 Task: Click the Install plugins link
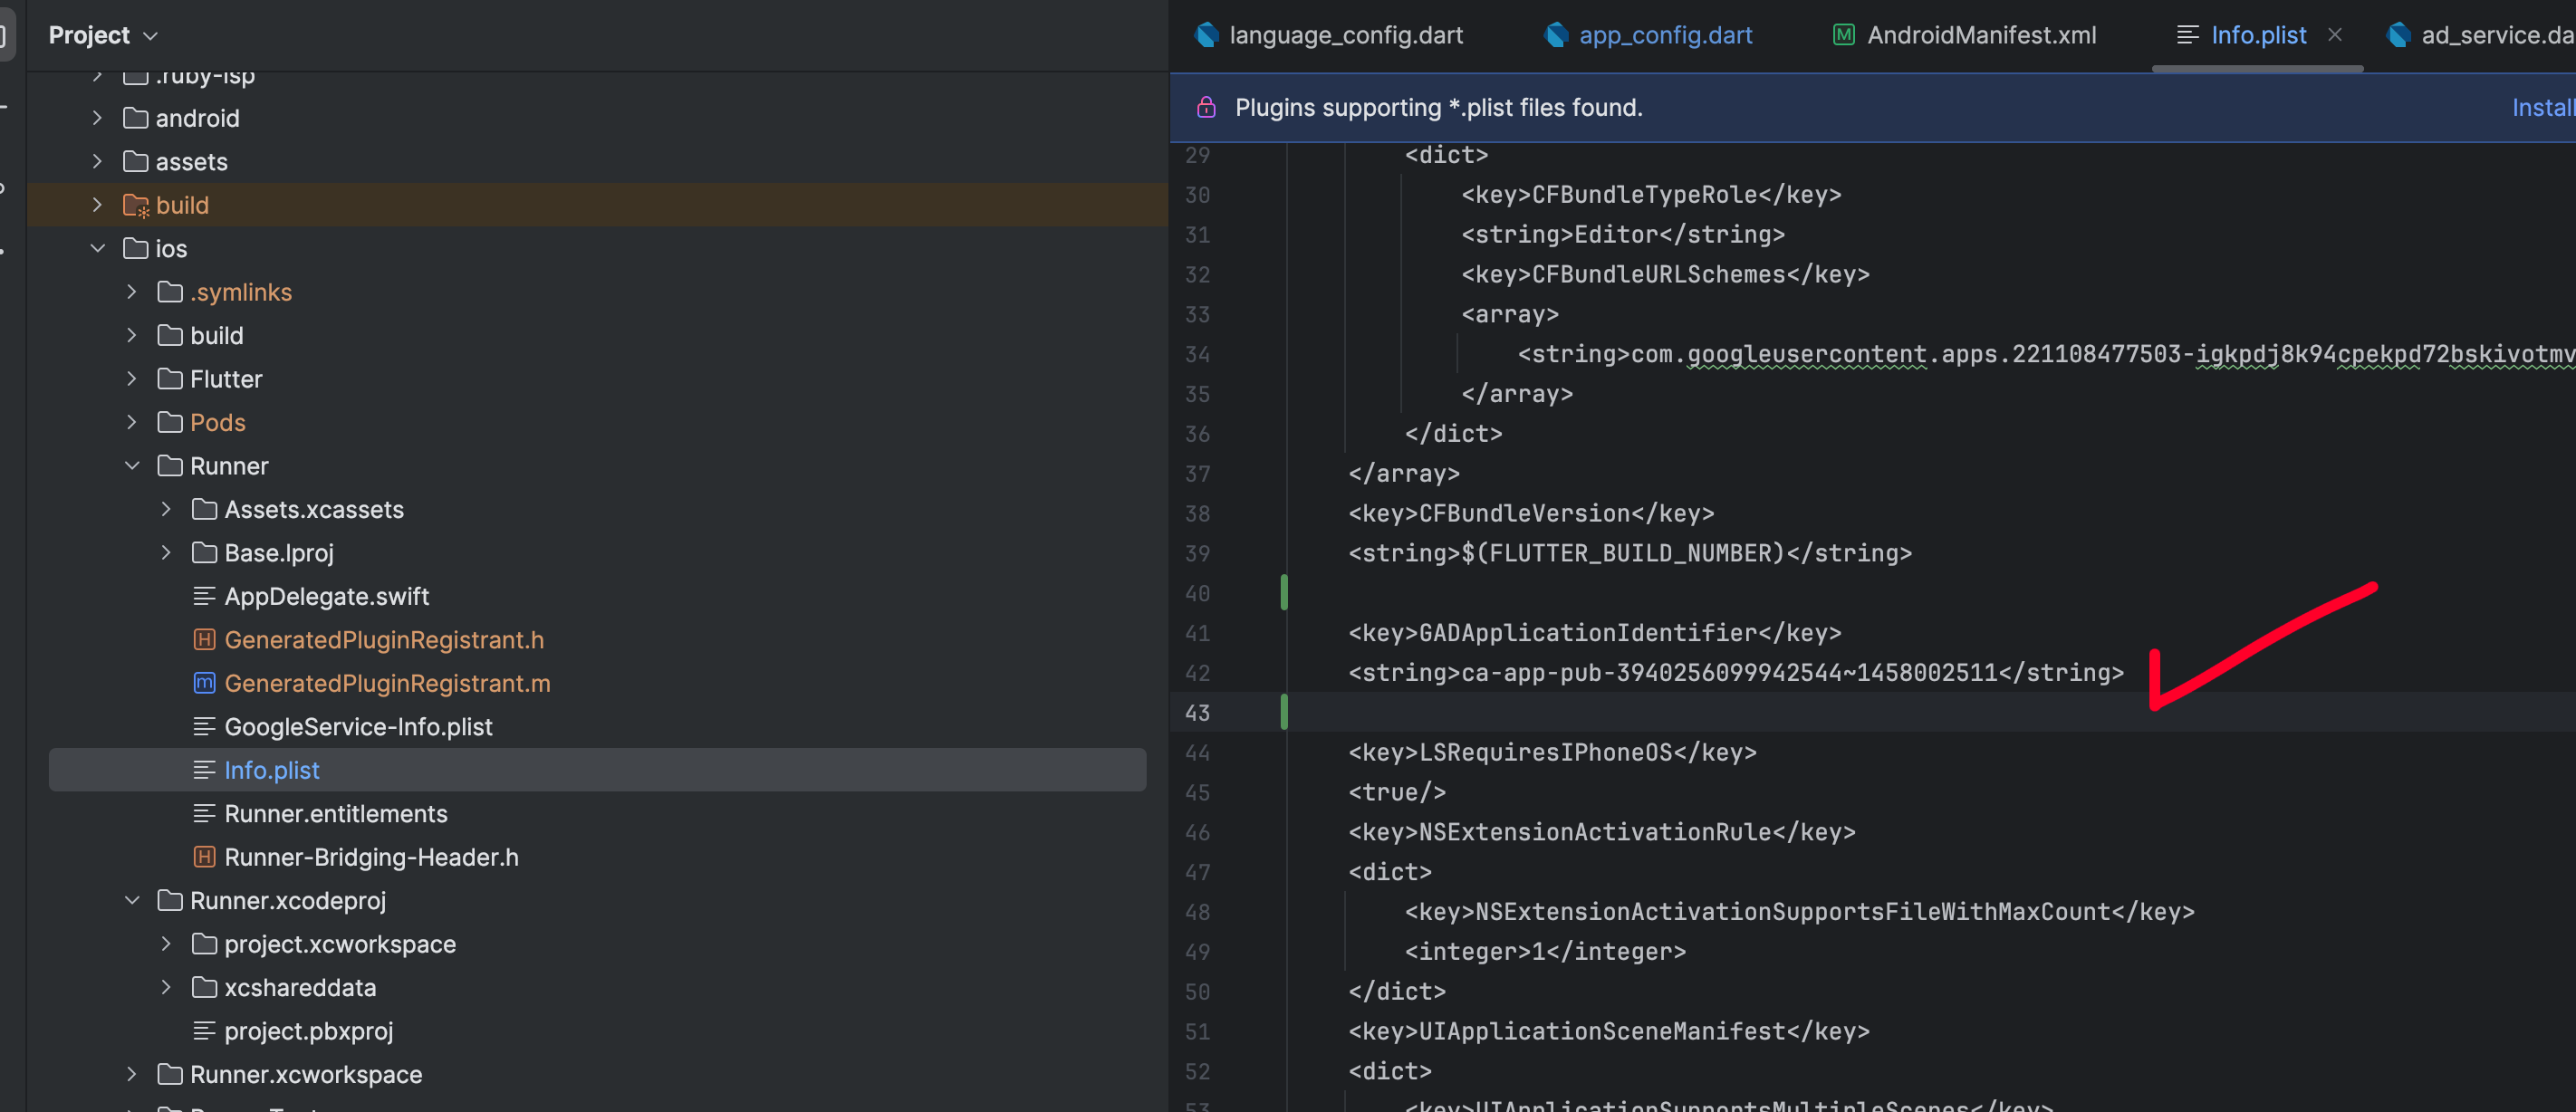(2543, 107)
